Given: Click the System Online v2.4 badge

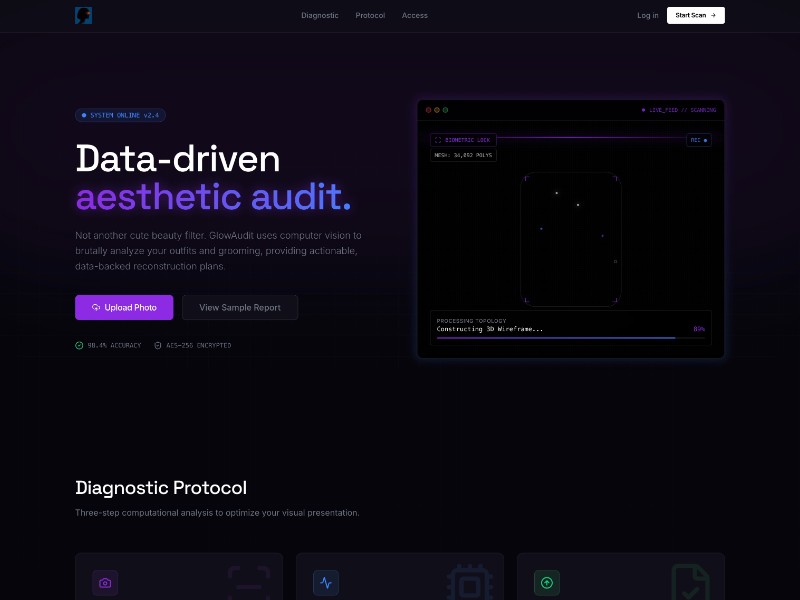Looking at the screenshot, I should pyautogui.click(x=120, y=115).
